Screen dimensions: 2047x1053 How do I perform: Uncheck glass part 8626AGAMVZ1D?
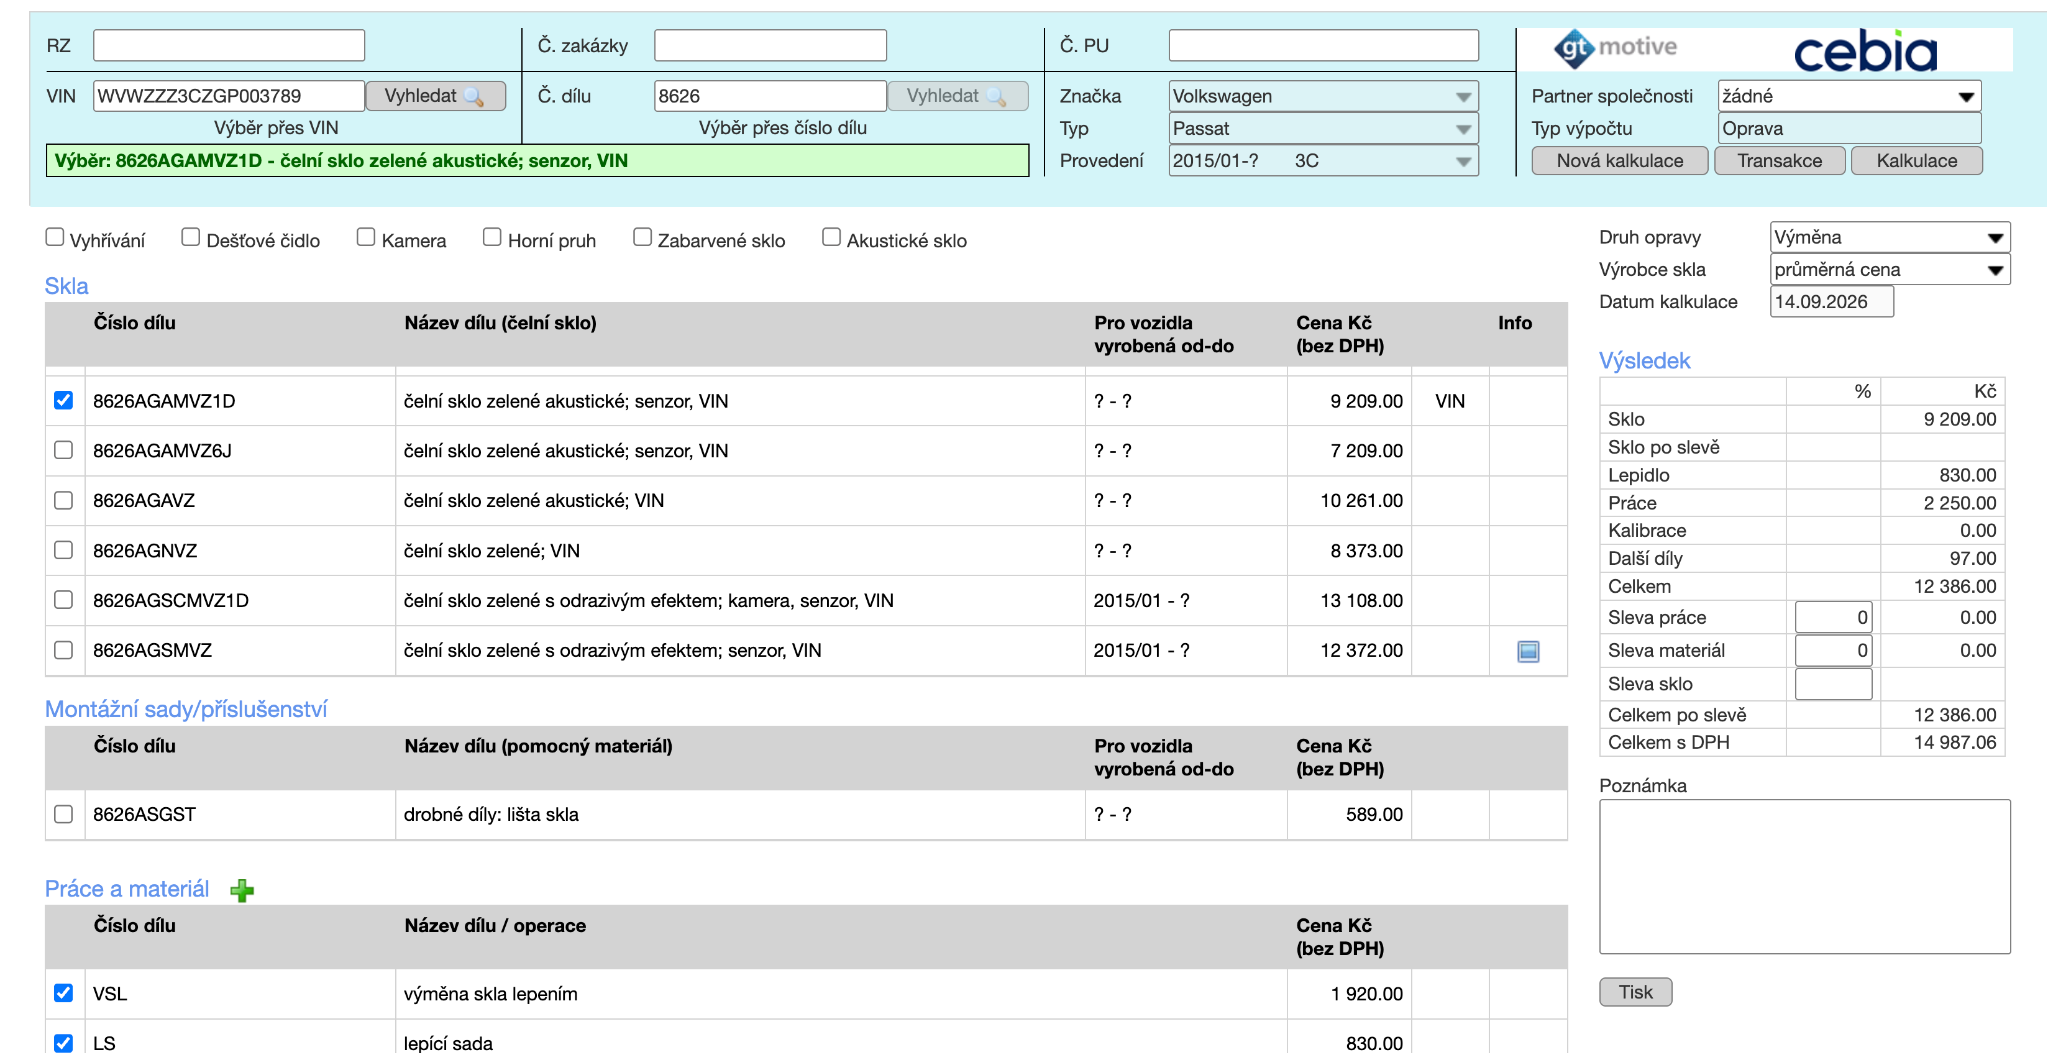pos(64,400)
